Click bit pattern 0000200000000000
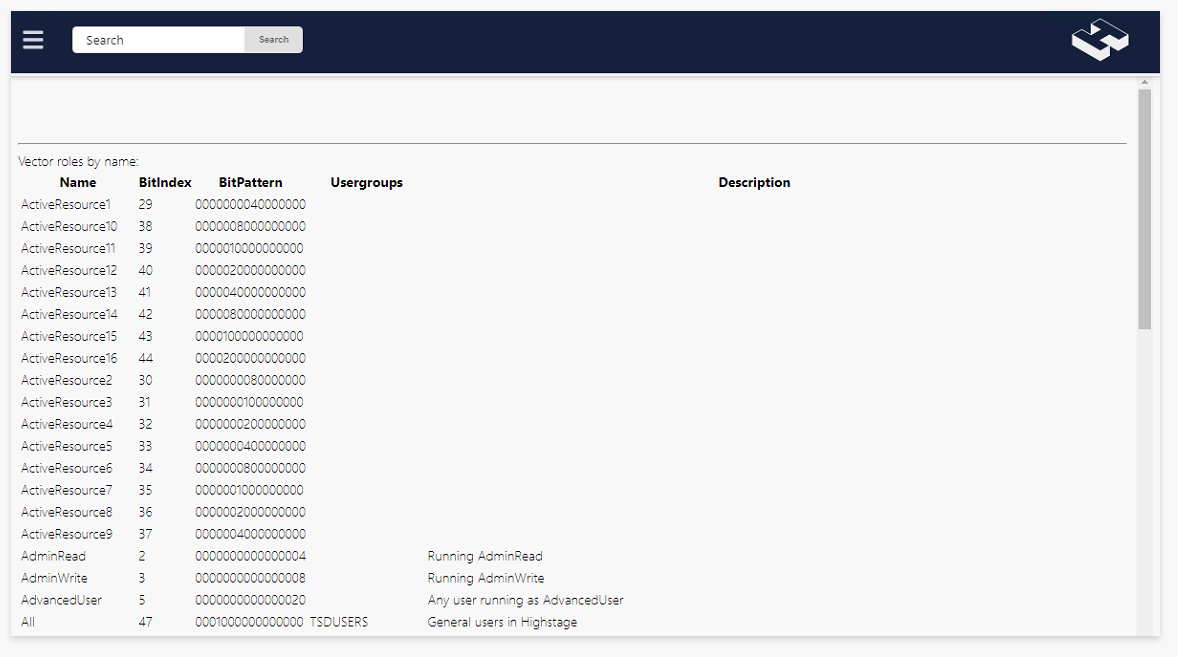 click(x=251, y=358)
